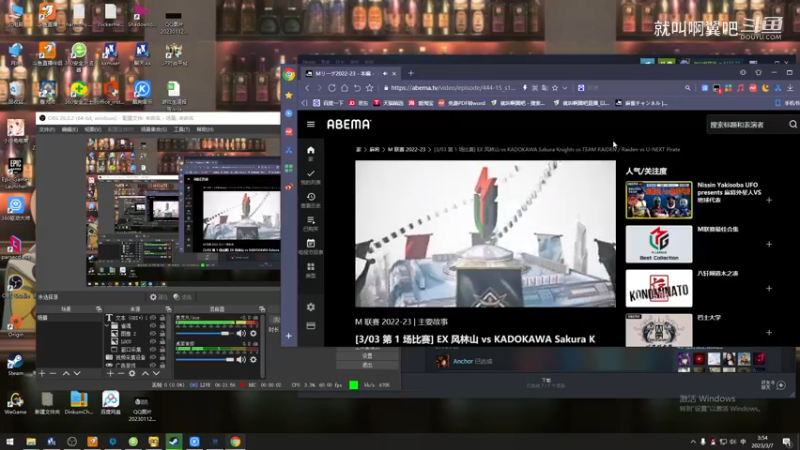
Task: Open KONOMINATO recommended video thumbnail
Action: coord(659,288)
